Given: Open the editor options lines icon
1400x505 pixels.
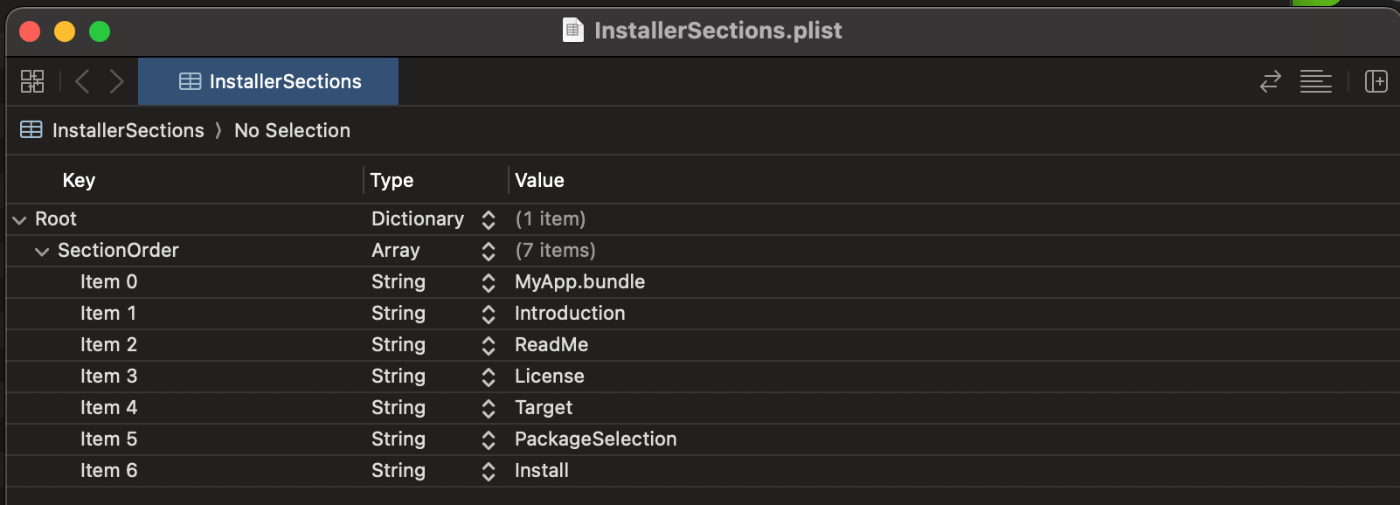Looking at the screenshot, I should (1315, 82).
